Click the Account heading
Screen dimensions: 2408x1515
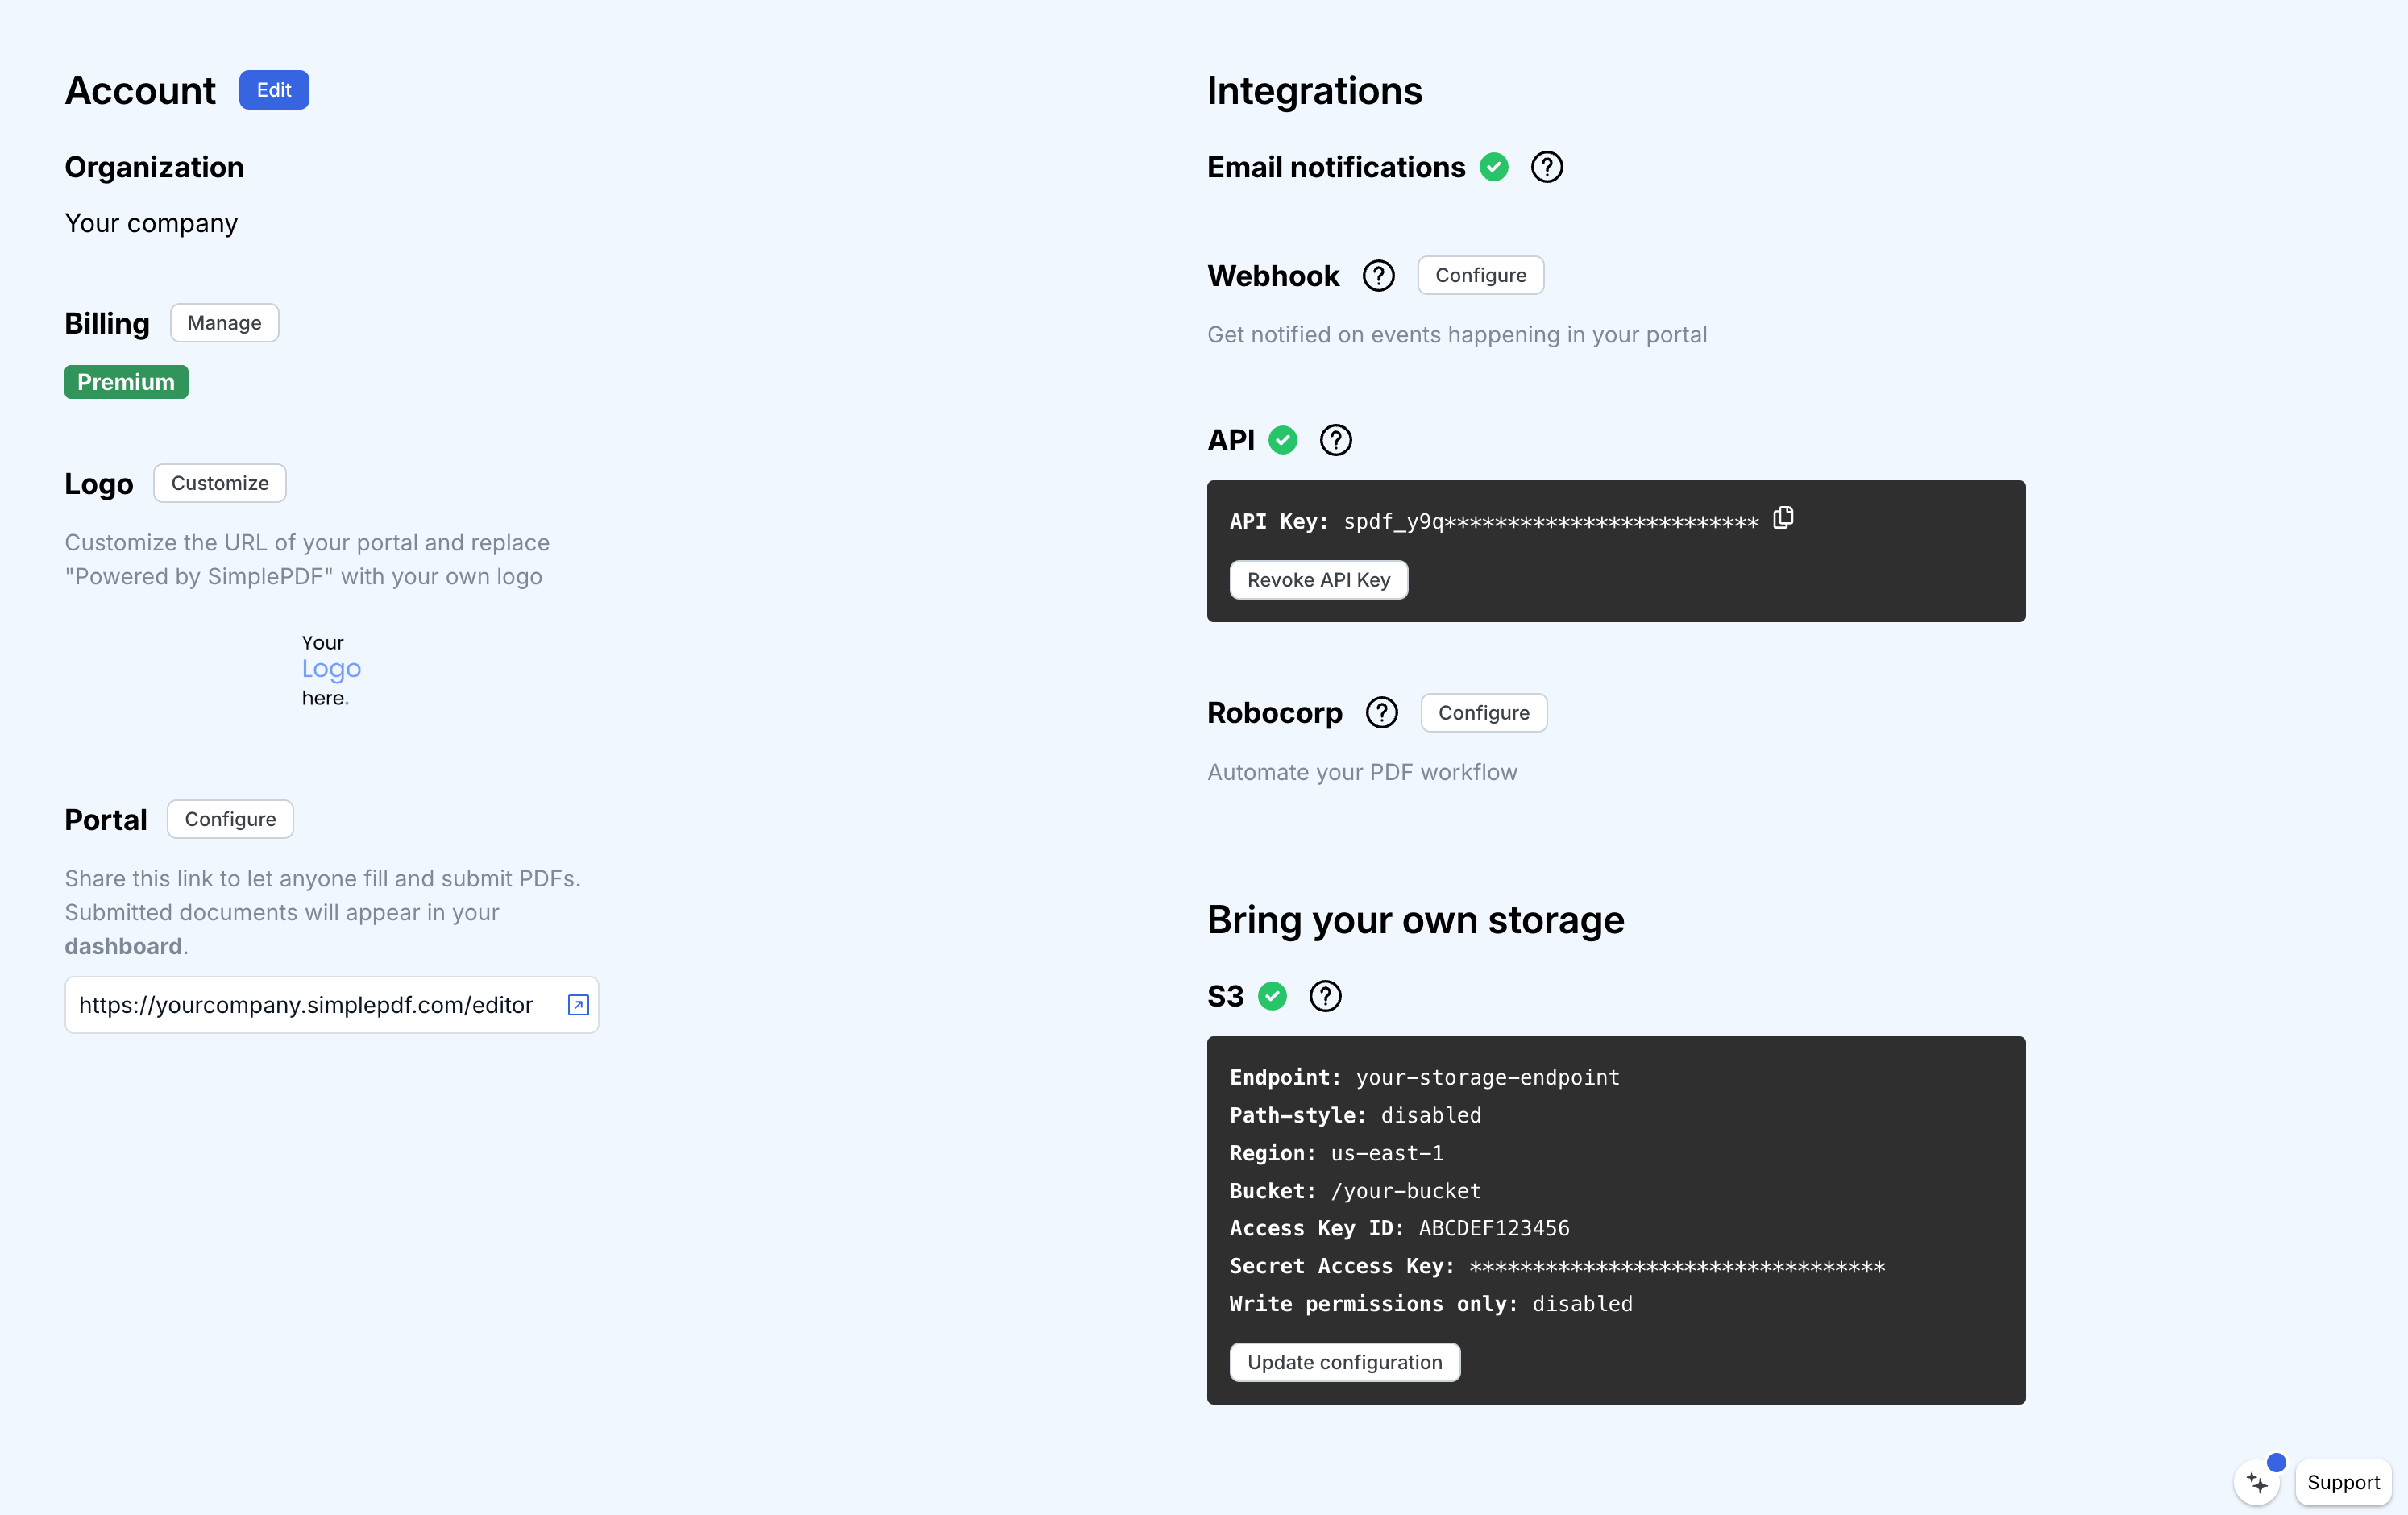[x=140, y=90]
